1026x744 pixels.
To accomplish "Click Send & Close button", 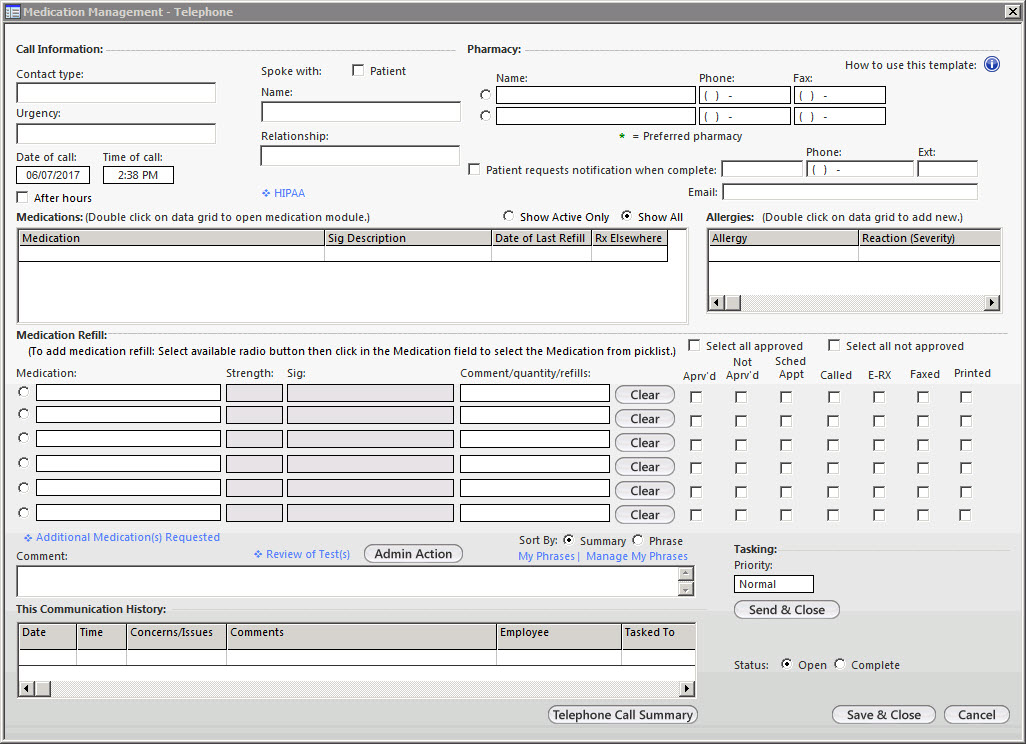I will [x=787, y=610].
